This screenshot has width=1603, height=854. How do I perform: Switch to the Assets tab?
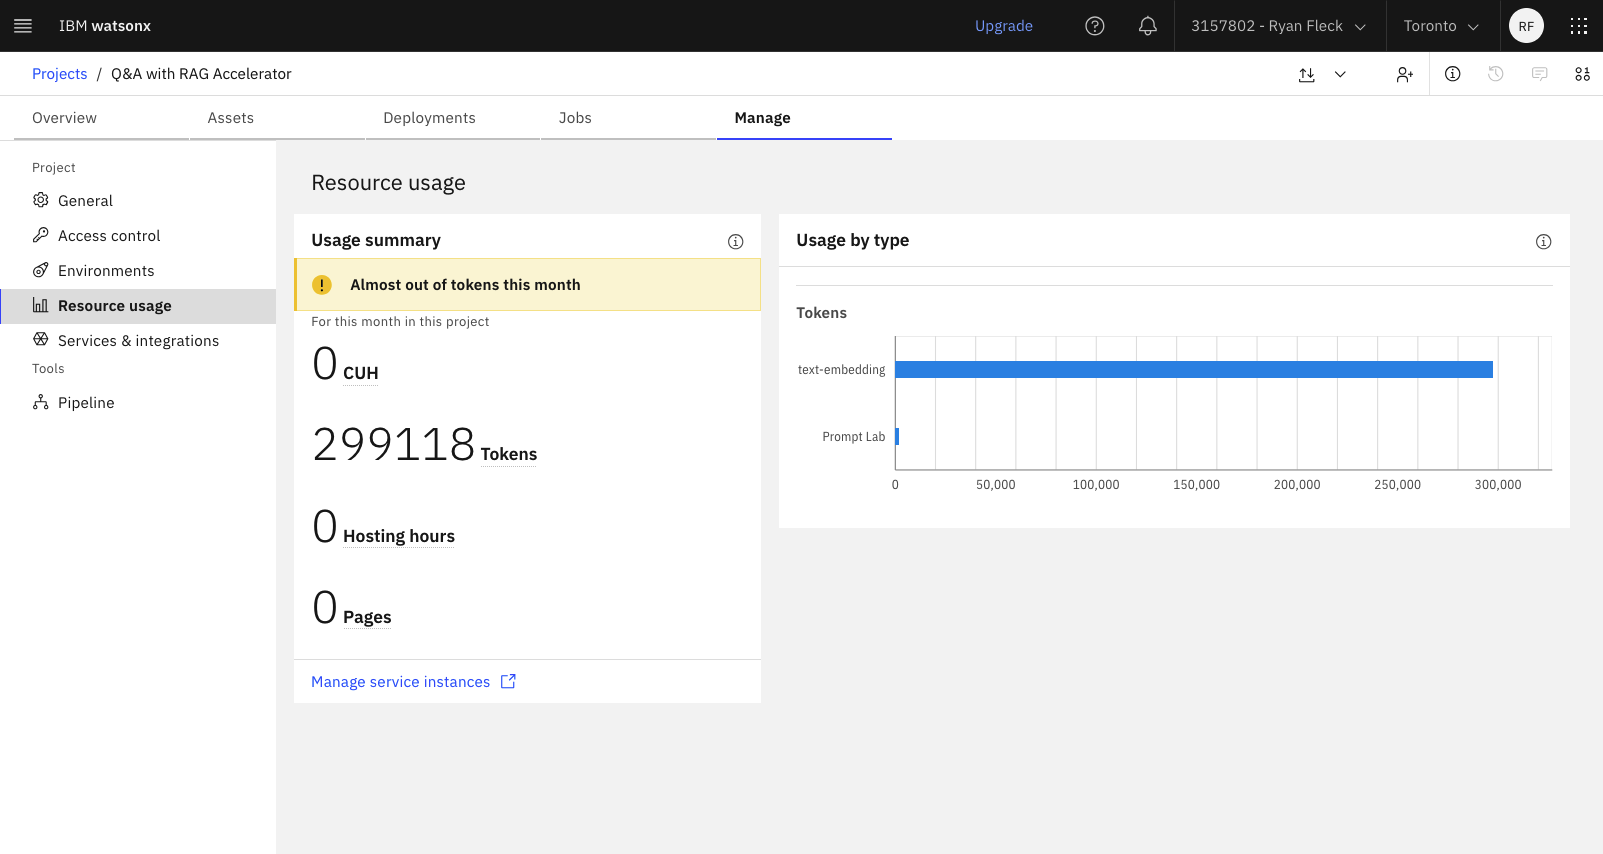point(230,118)
